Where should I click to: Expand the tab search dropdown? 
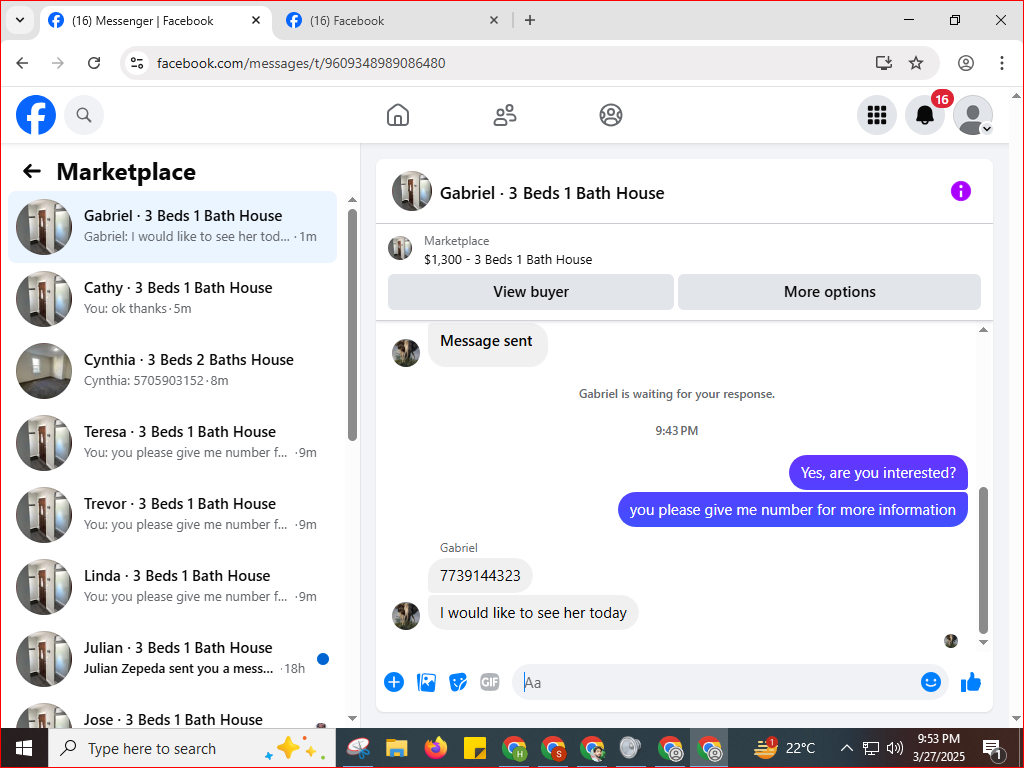pyautogui.click(x=20, y=20)
